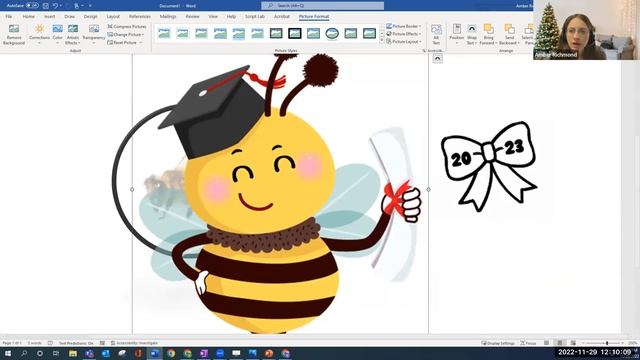Viewport: 640px width, 360px height.
Task: Switch to Read Mode view icon
Action: point(547,343)
